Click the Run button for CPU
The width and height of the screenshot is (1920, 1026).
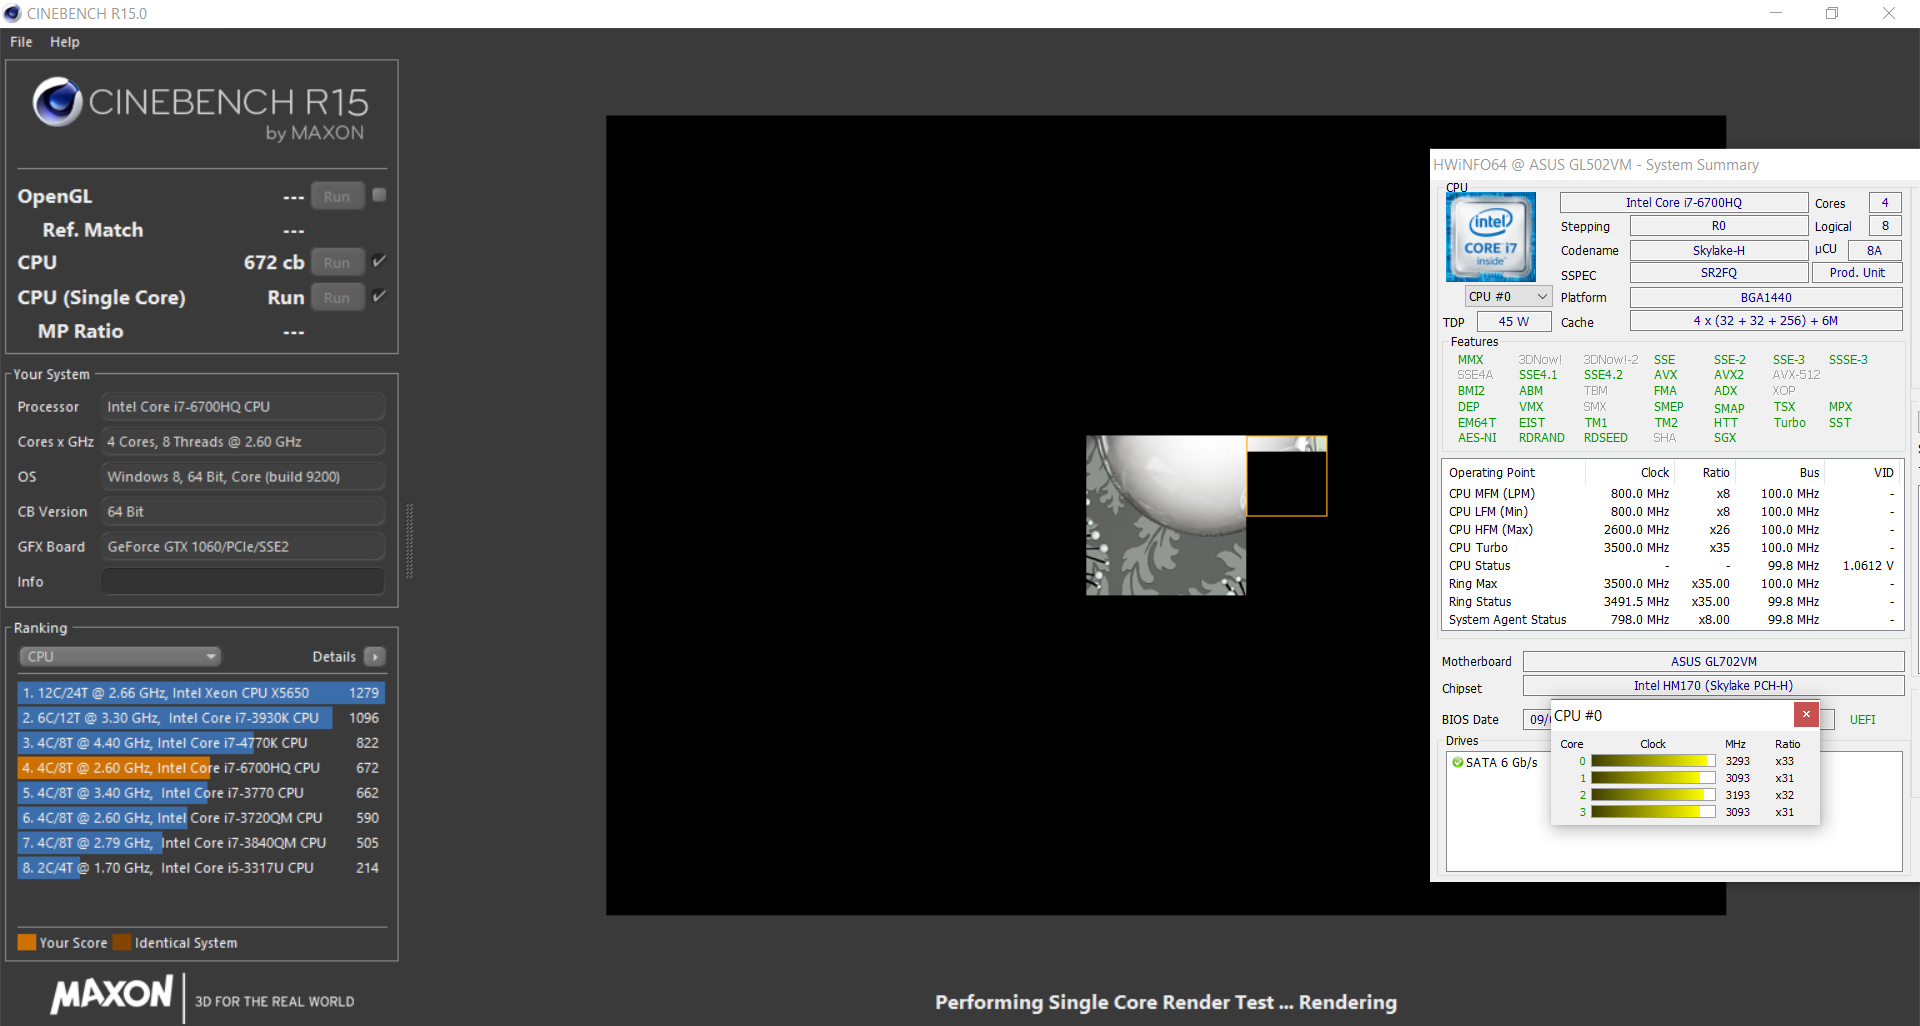[337, 262]
